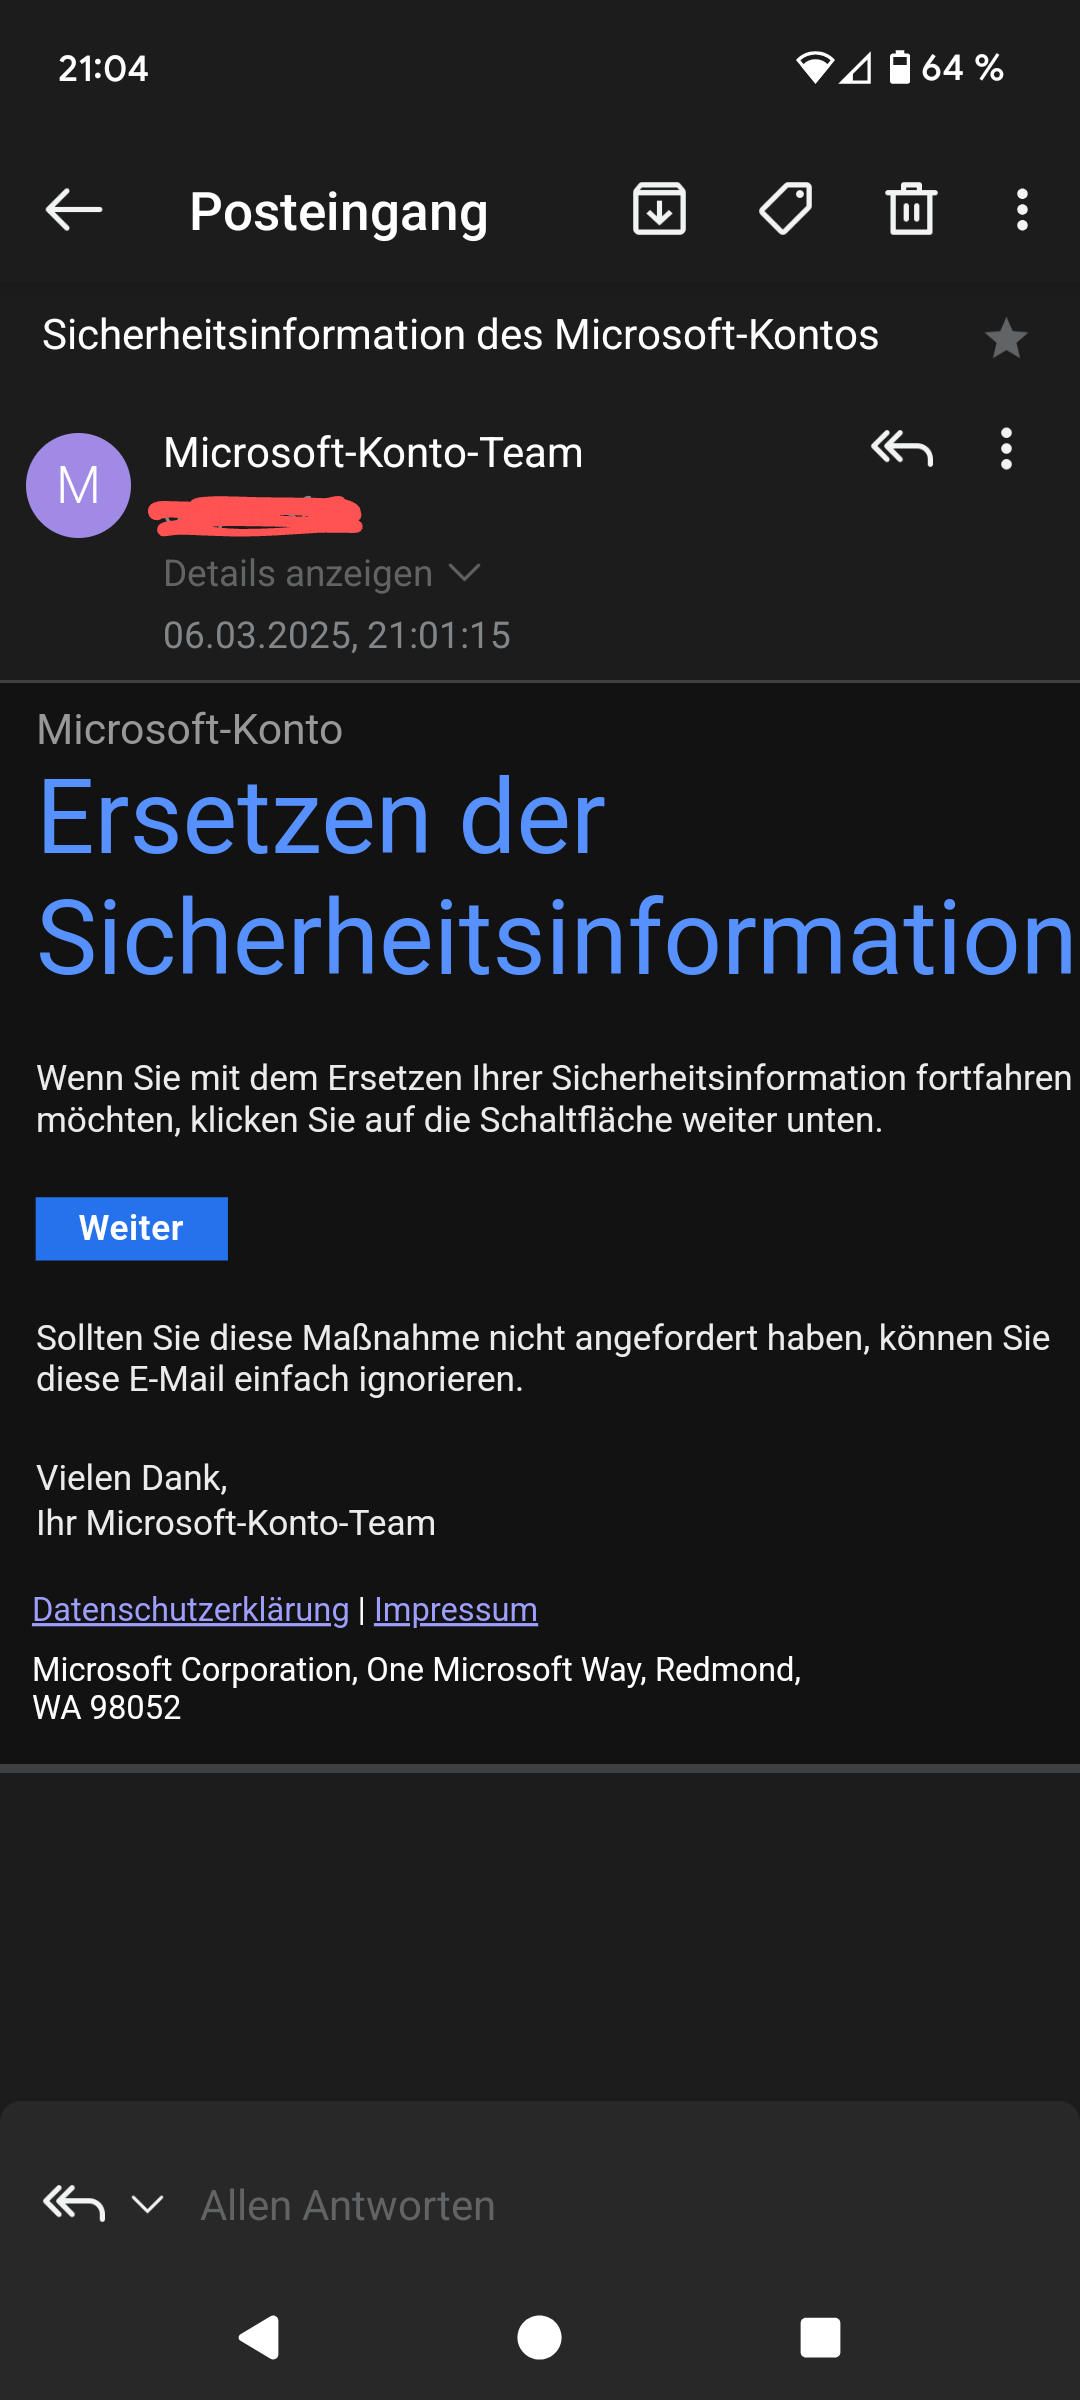Open the Datenschutzerklärung link
The height and width of the screenshot is (2400, 1080).
(x=191, y=1609)
